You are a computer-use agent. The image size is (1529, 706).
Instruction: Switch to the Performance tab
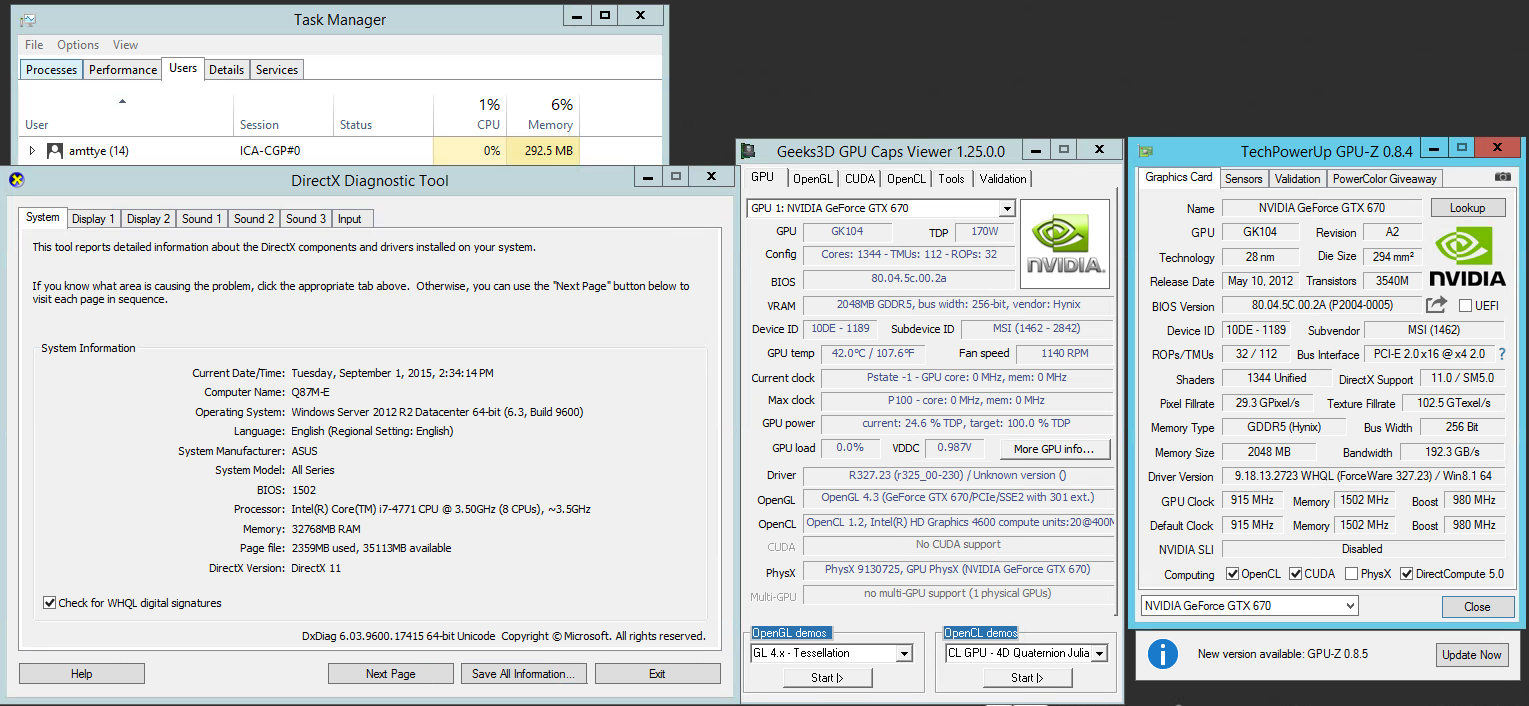point(123,70)
